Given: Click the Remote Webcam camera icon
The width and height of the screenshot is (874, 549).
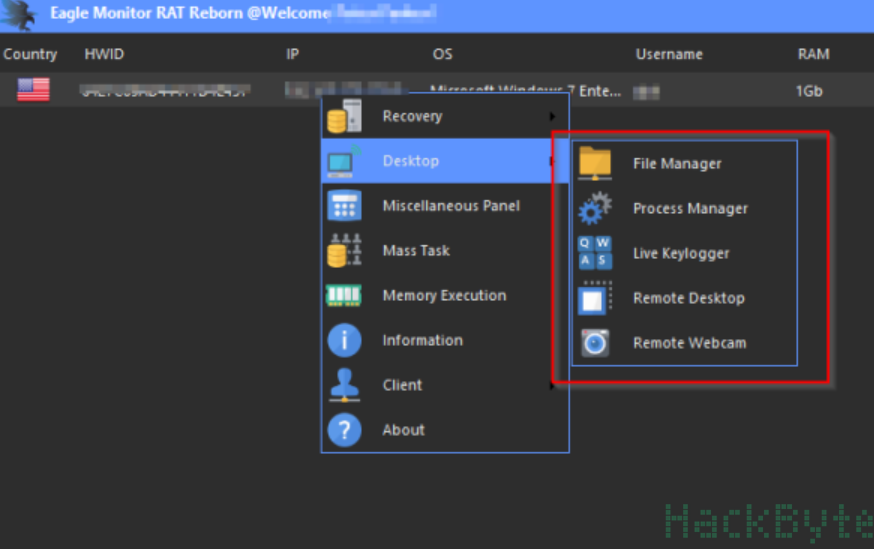Looking at the screenshot, I should coord(595,343).
